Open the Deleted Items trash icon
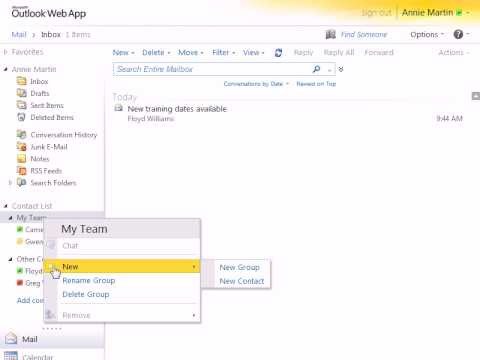This screenshot has height=360, width=480. tap(22, 117)
